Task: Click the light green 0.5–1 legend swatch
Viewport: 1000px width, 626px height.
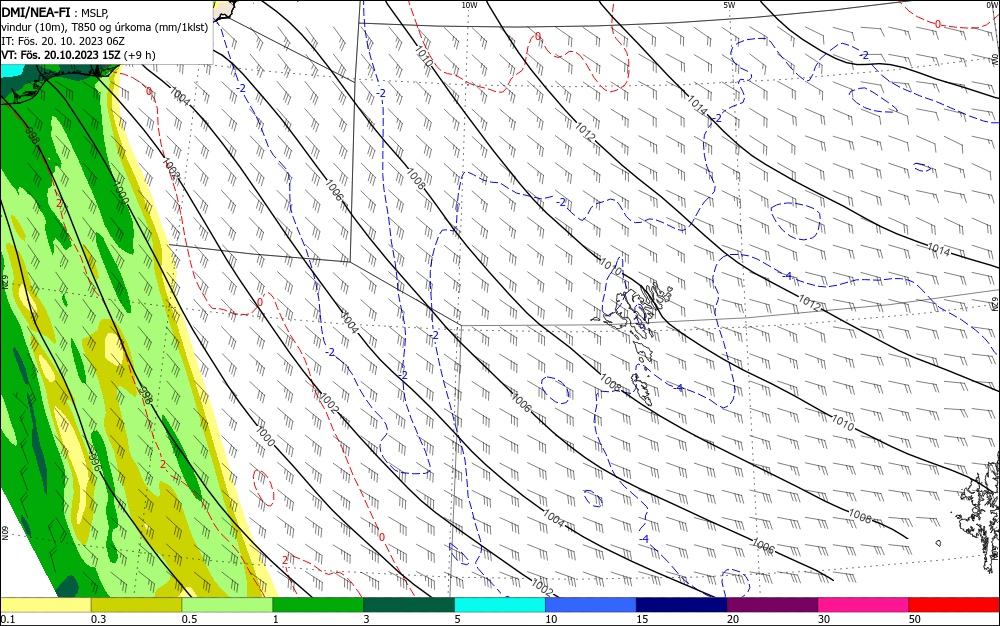Action: pos(227,605)
